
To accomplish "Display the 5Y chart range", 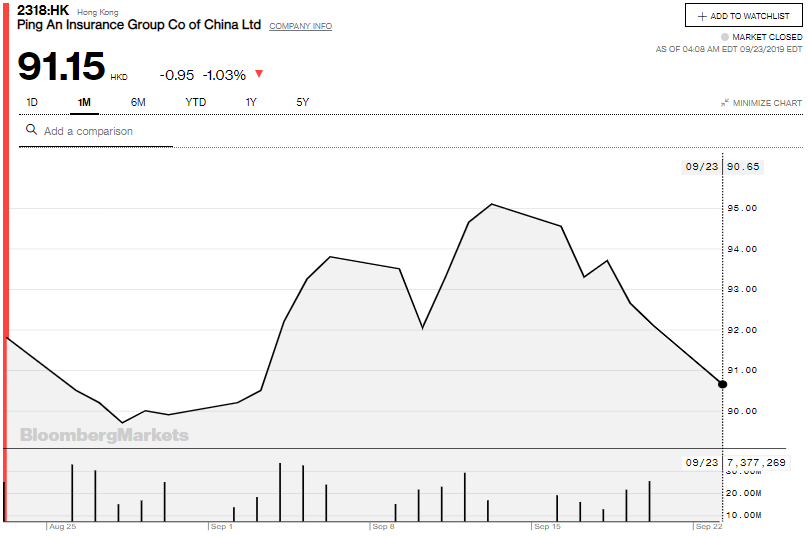I will coord(302,102).
